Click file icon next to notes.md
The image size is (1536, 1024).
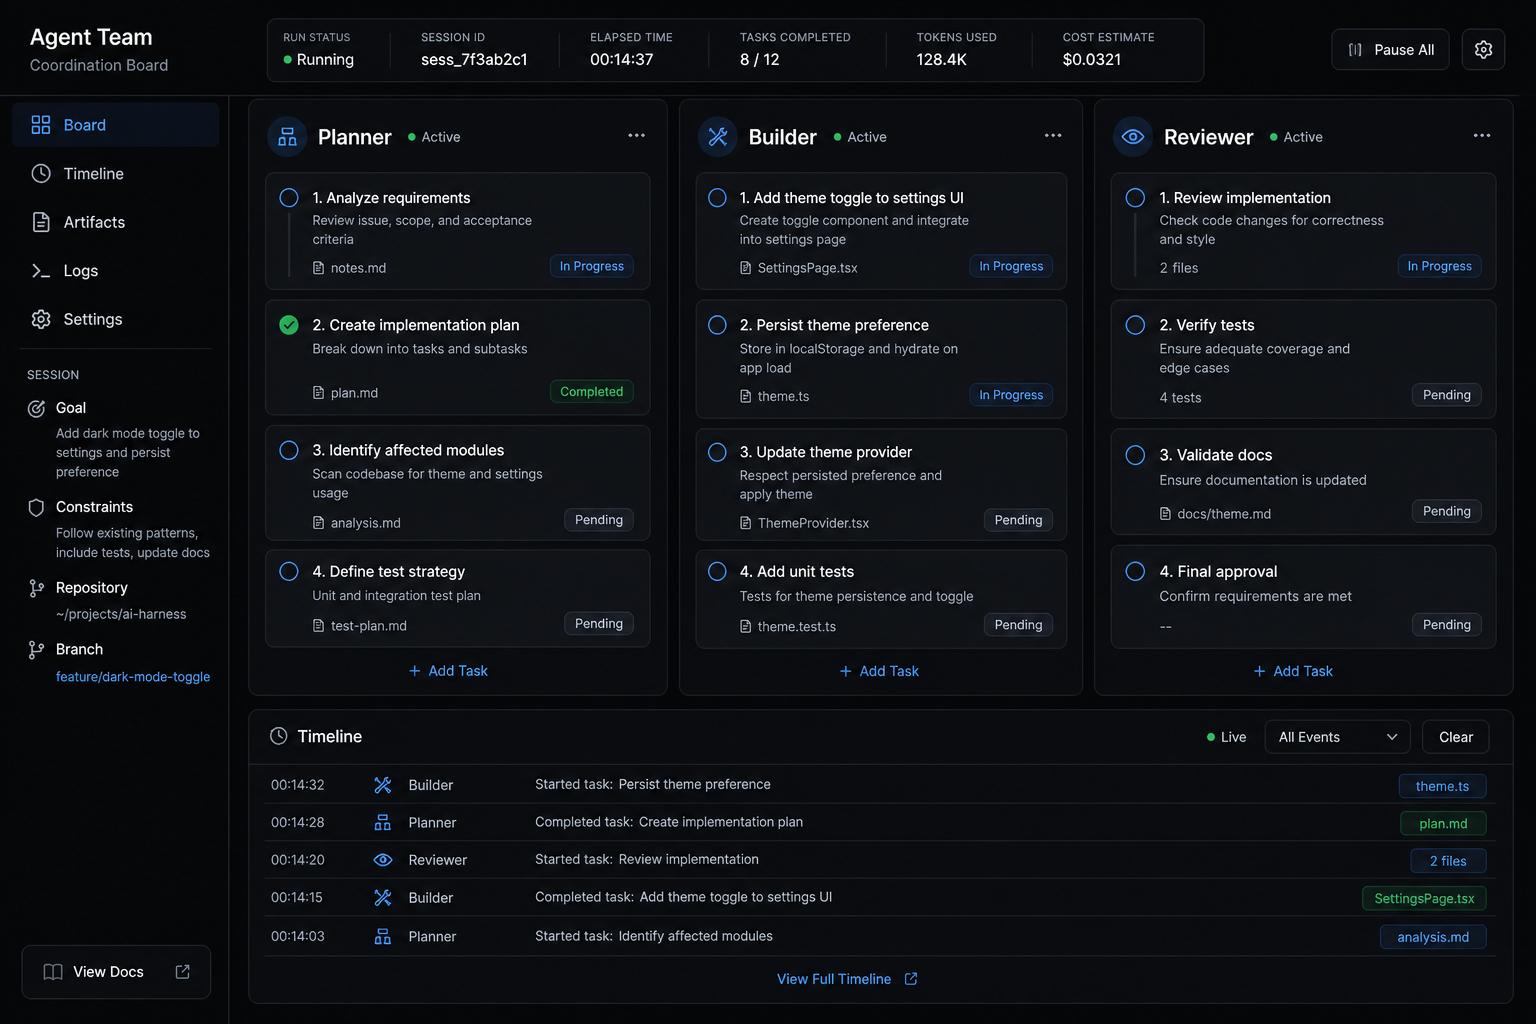(x=319, y=268)
